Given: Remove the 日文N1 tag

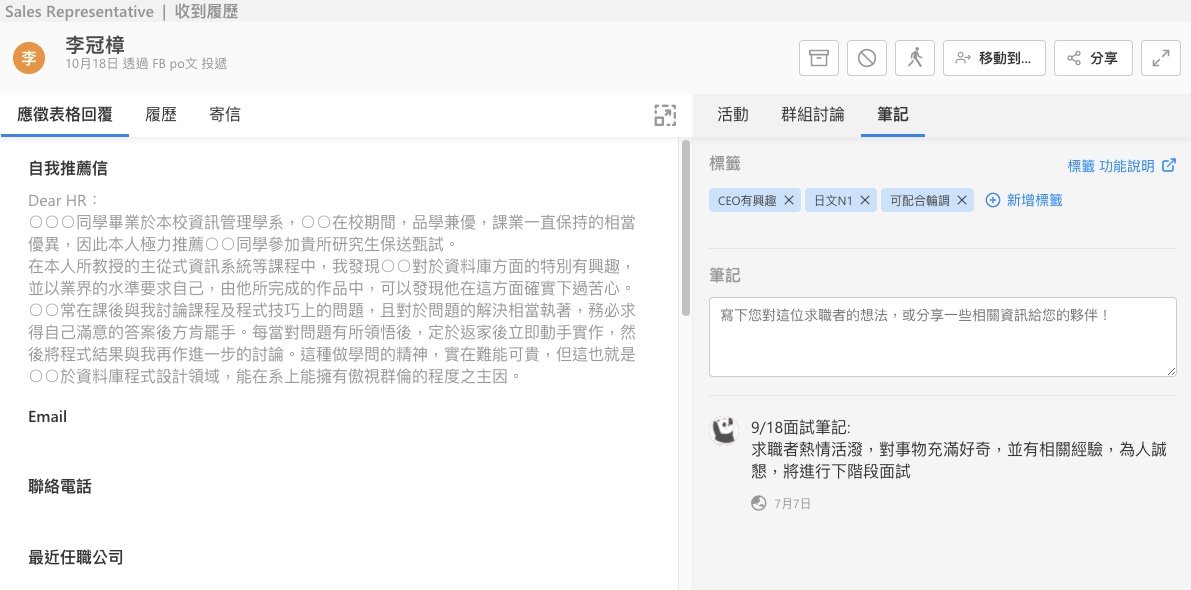Looking at the screenshot, I should [864, 200].
